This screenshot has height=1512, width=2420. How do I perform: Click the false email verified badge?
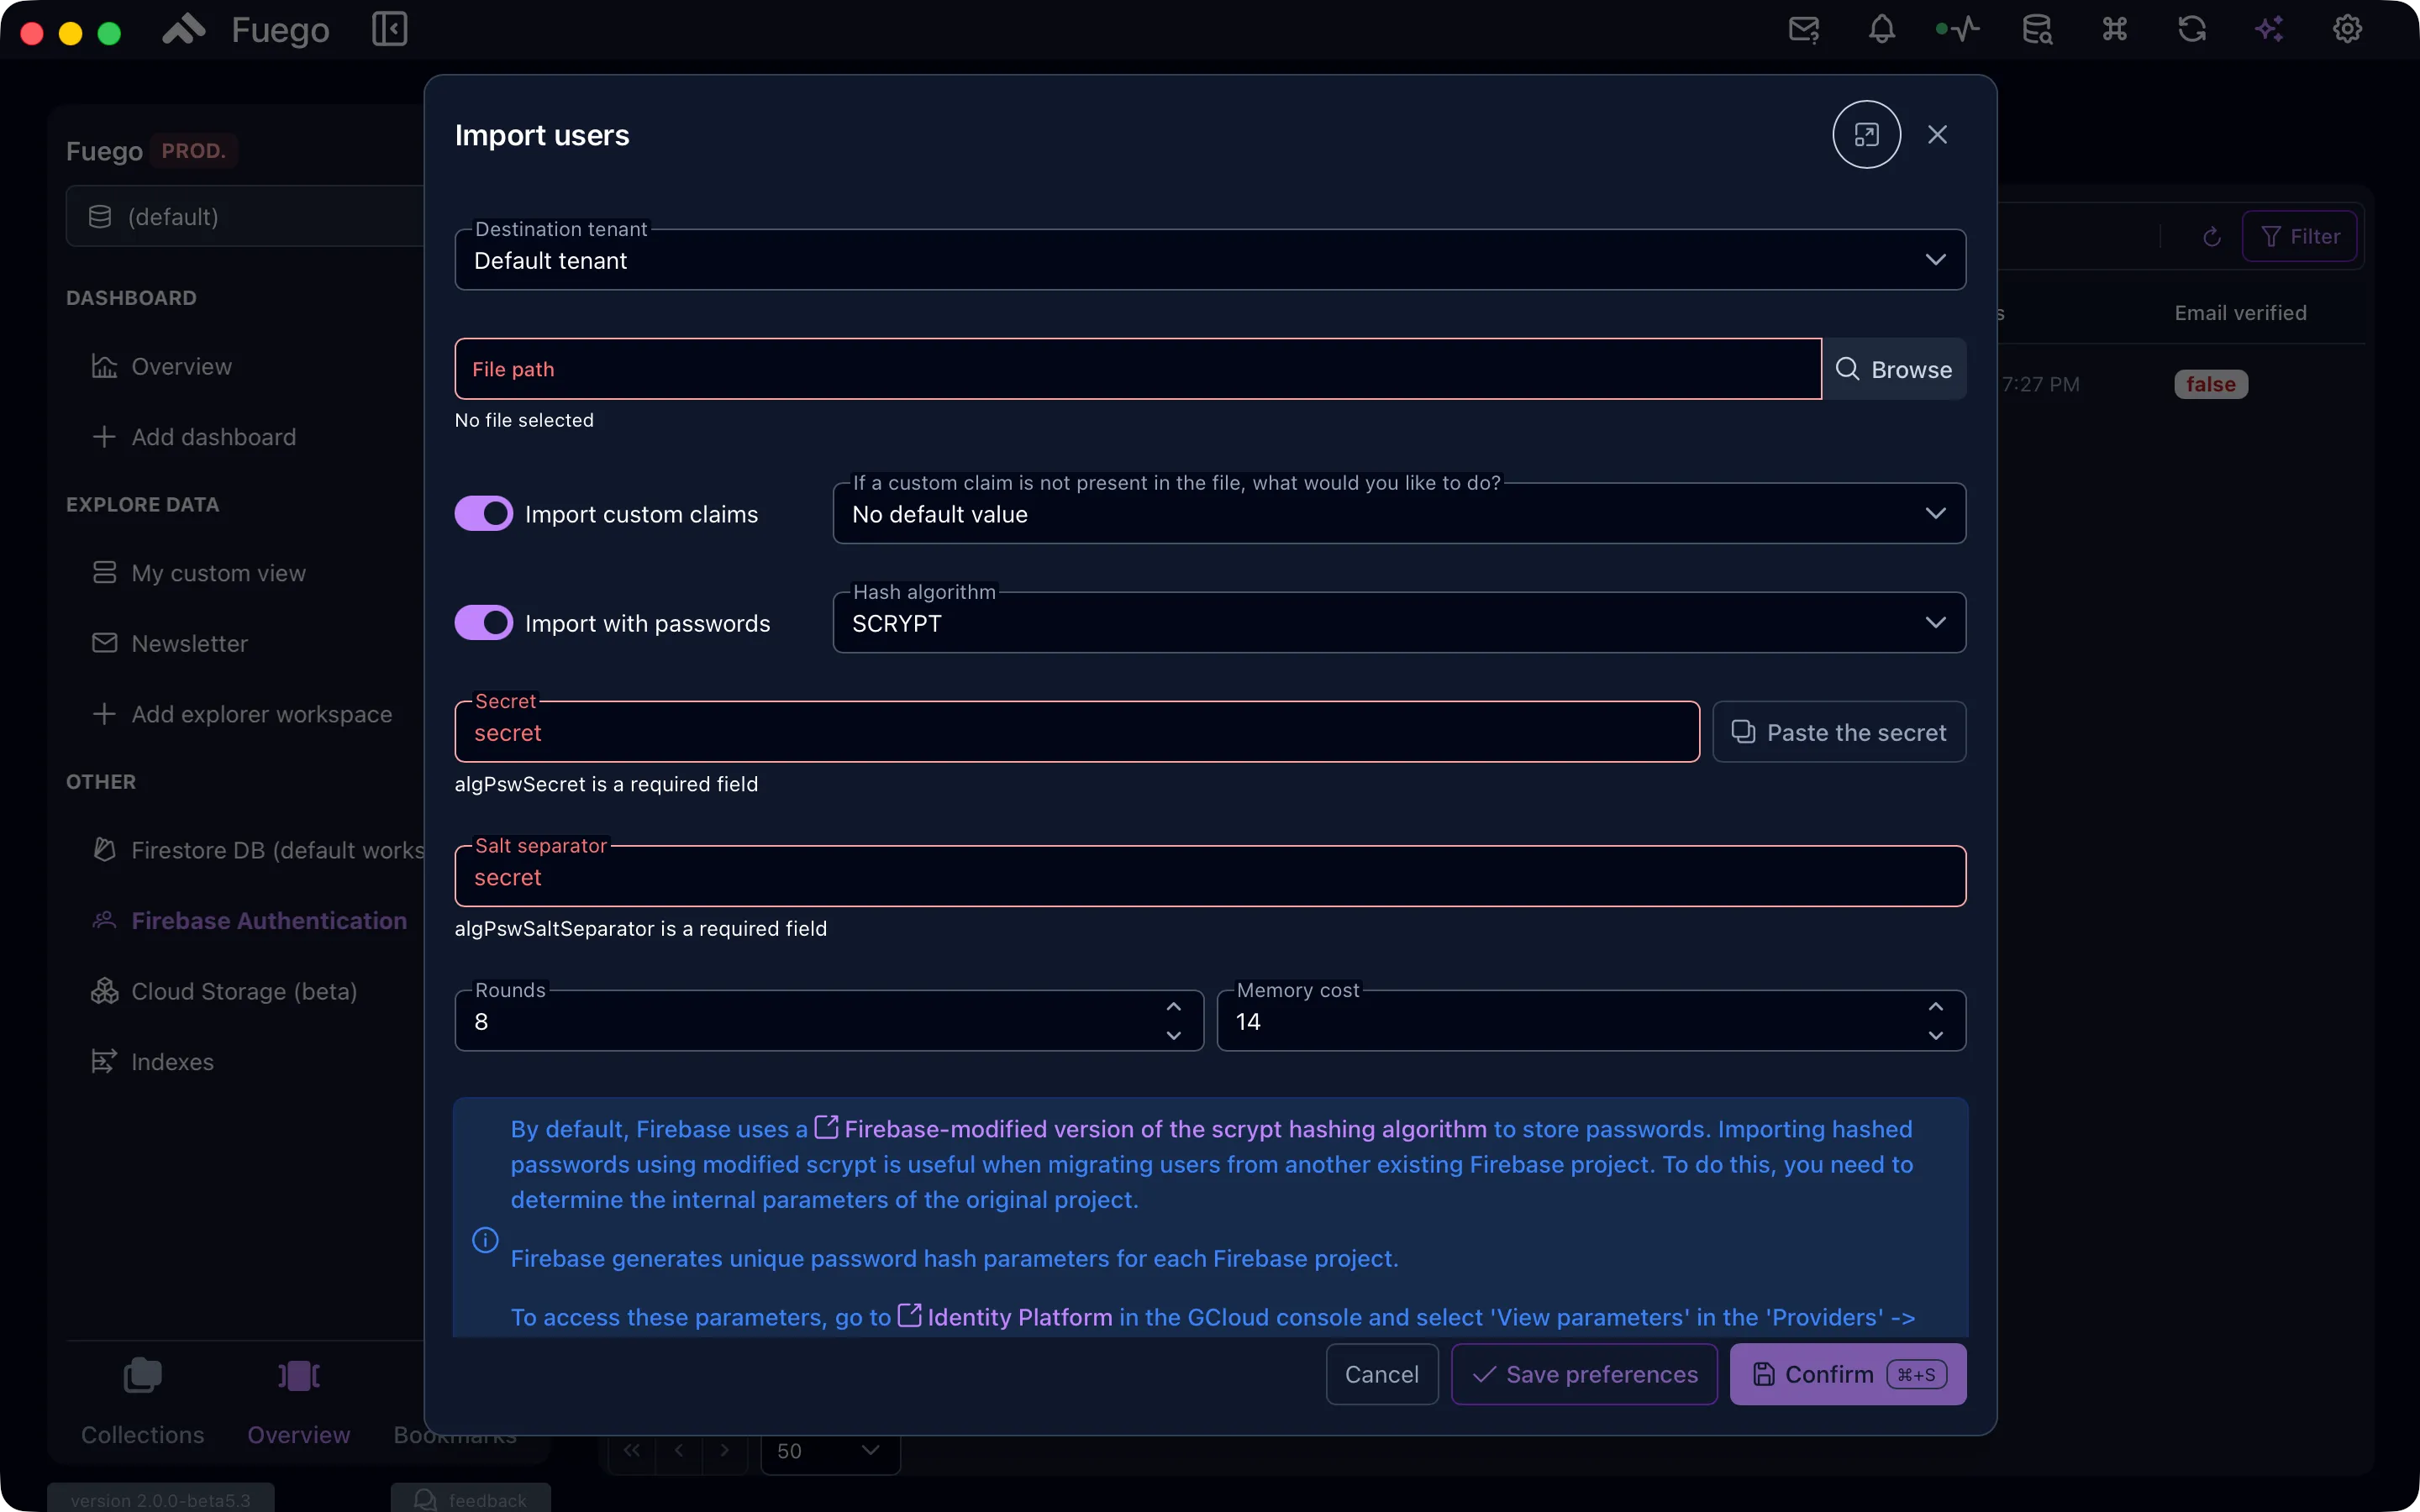(x=2210, y=384)
